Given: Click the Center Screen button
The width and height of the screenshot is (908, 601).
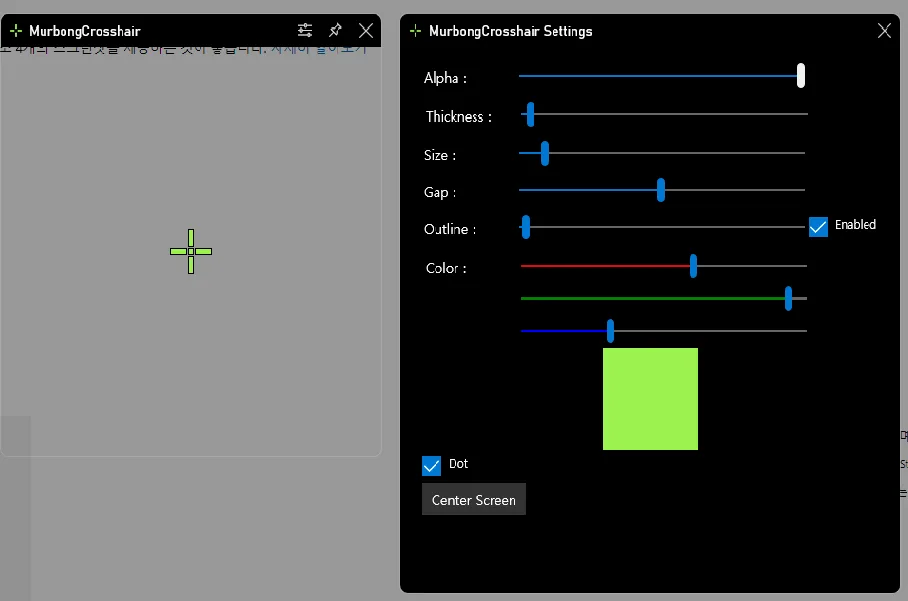Looking at the screenshot, I should 474,500.
